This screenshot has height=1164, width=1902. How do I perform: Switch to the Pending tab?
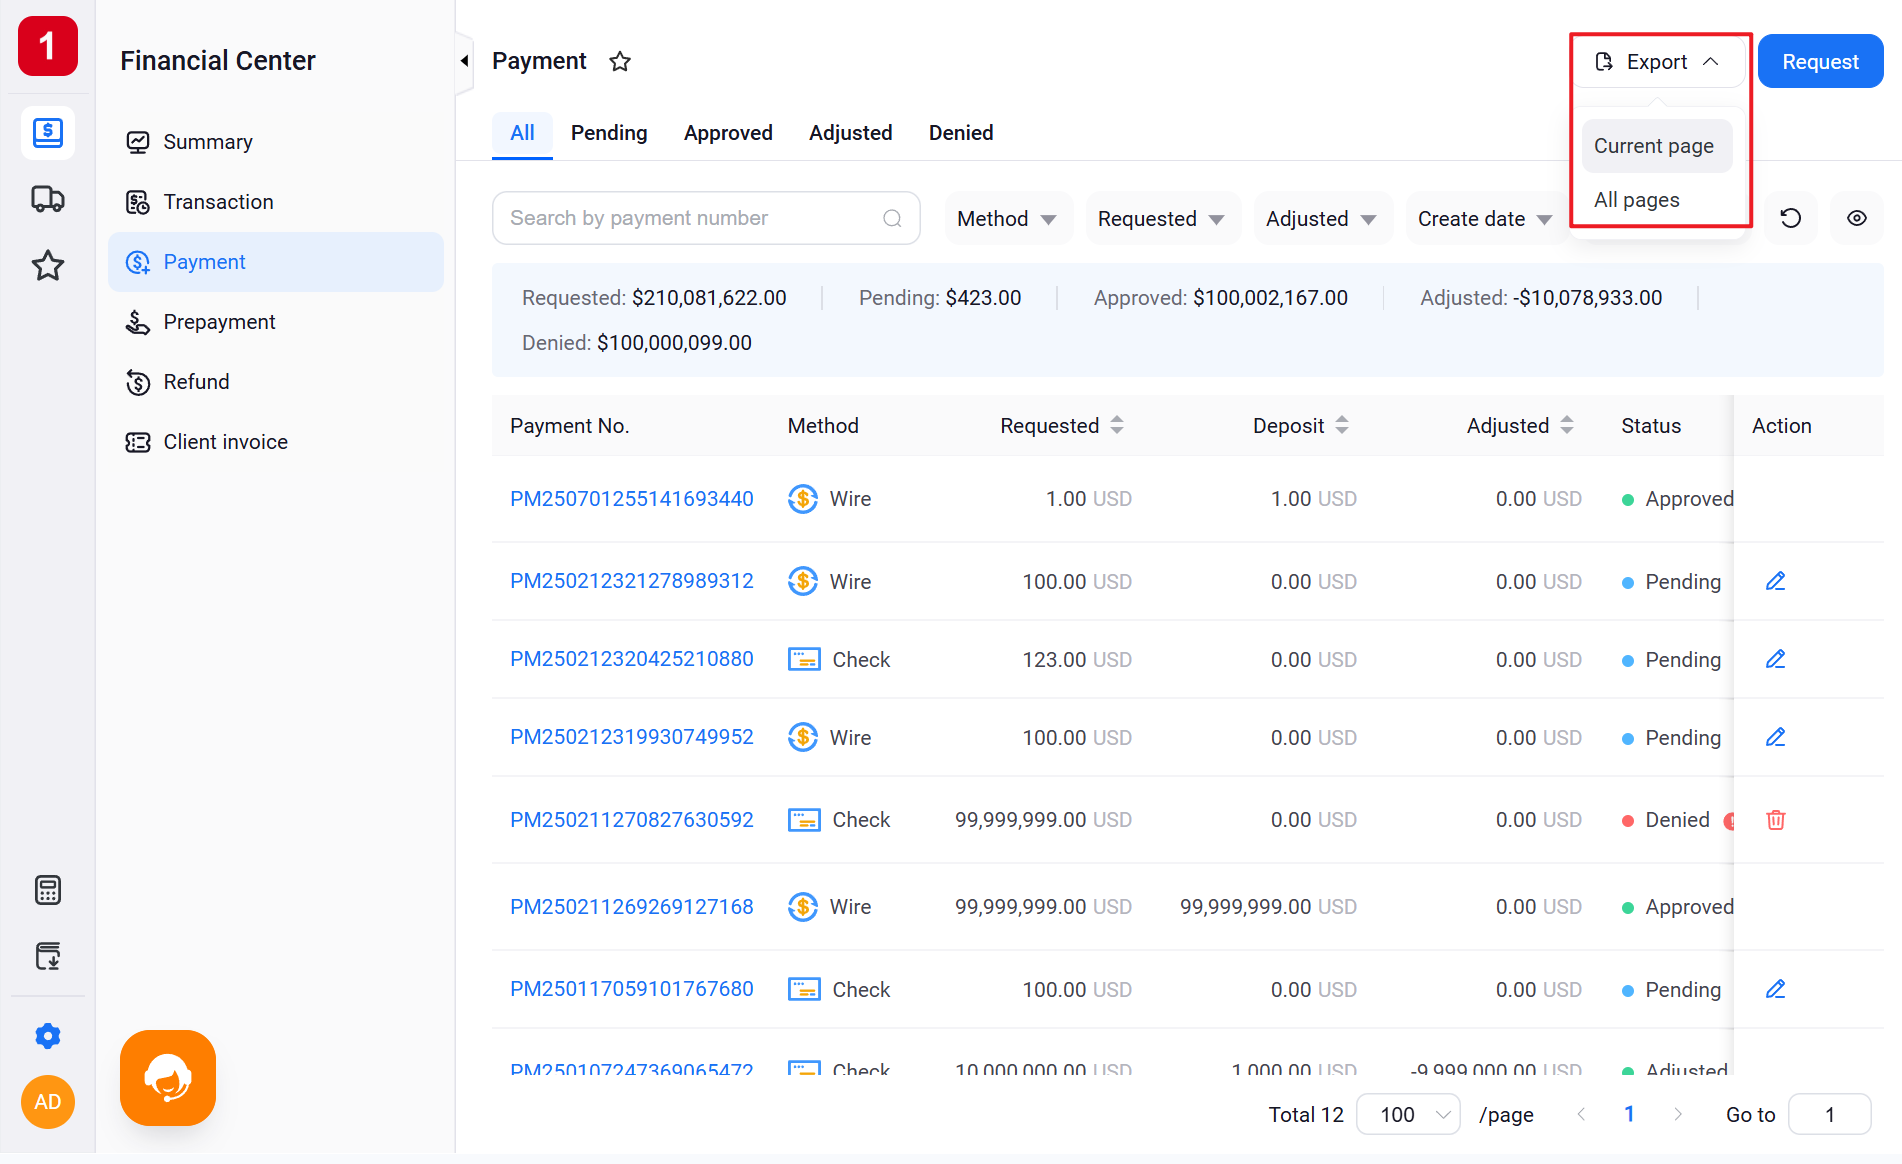click(609, 133)
